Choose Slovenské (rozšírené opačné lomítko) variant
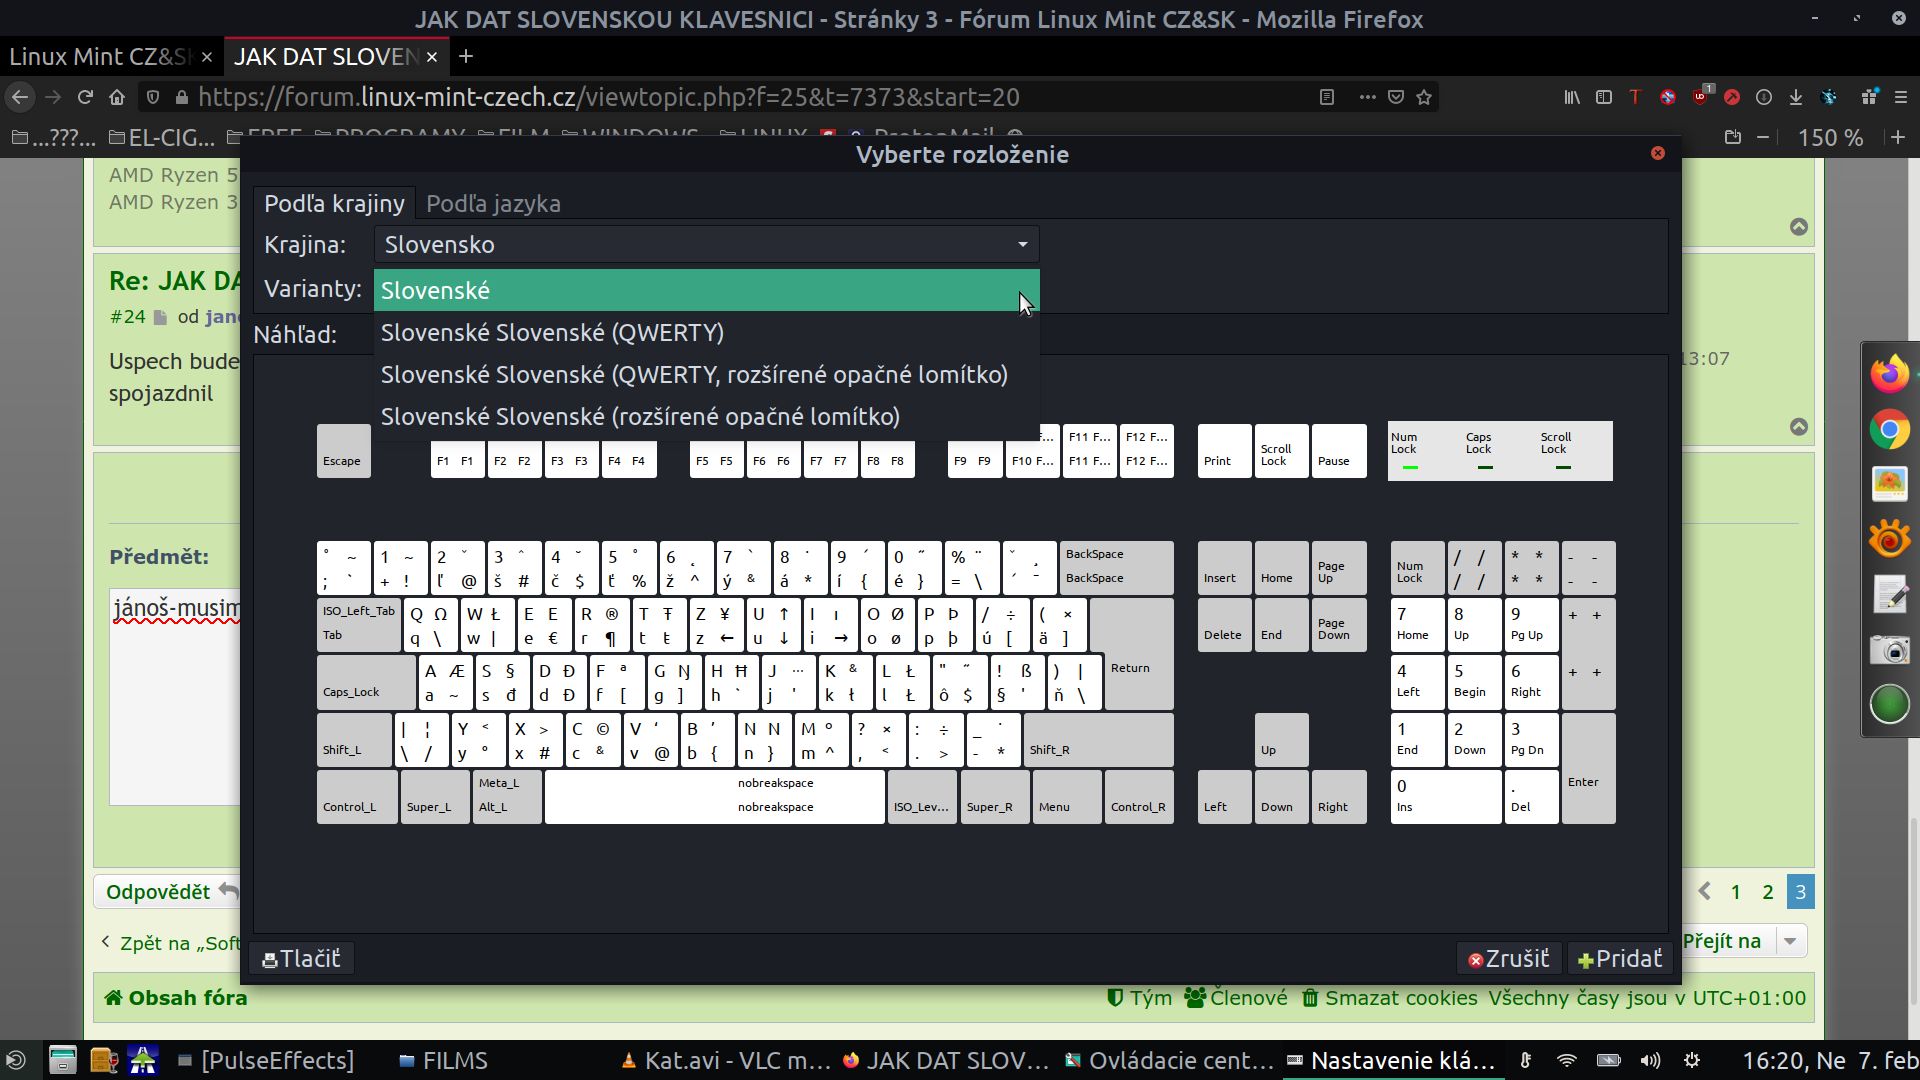Image resolution: width=1920 pixels, height=1080 pixels. click(x=640, y=417)
